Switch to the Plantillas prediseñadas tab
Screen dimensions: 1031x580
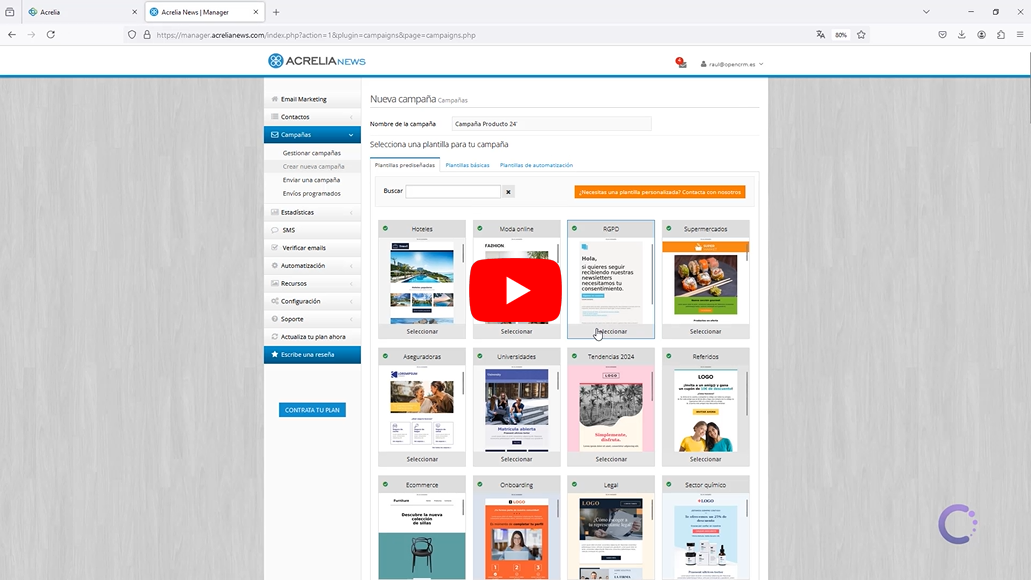tap(404, 165)
